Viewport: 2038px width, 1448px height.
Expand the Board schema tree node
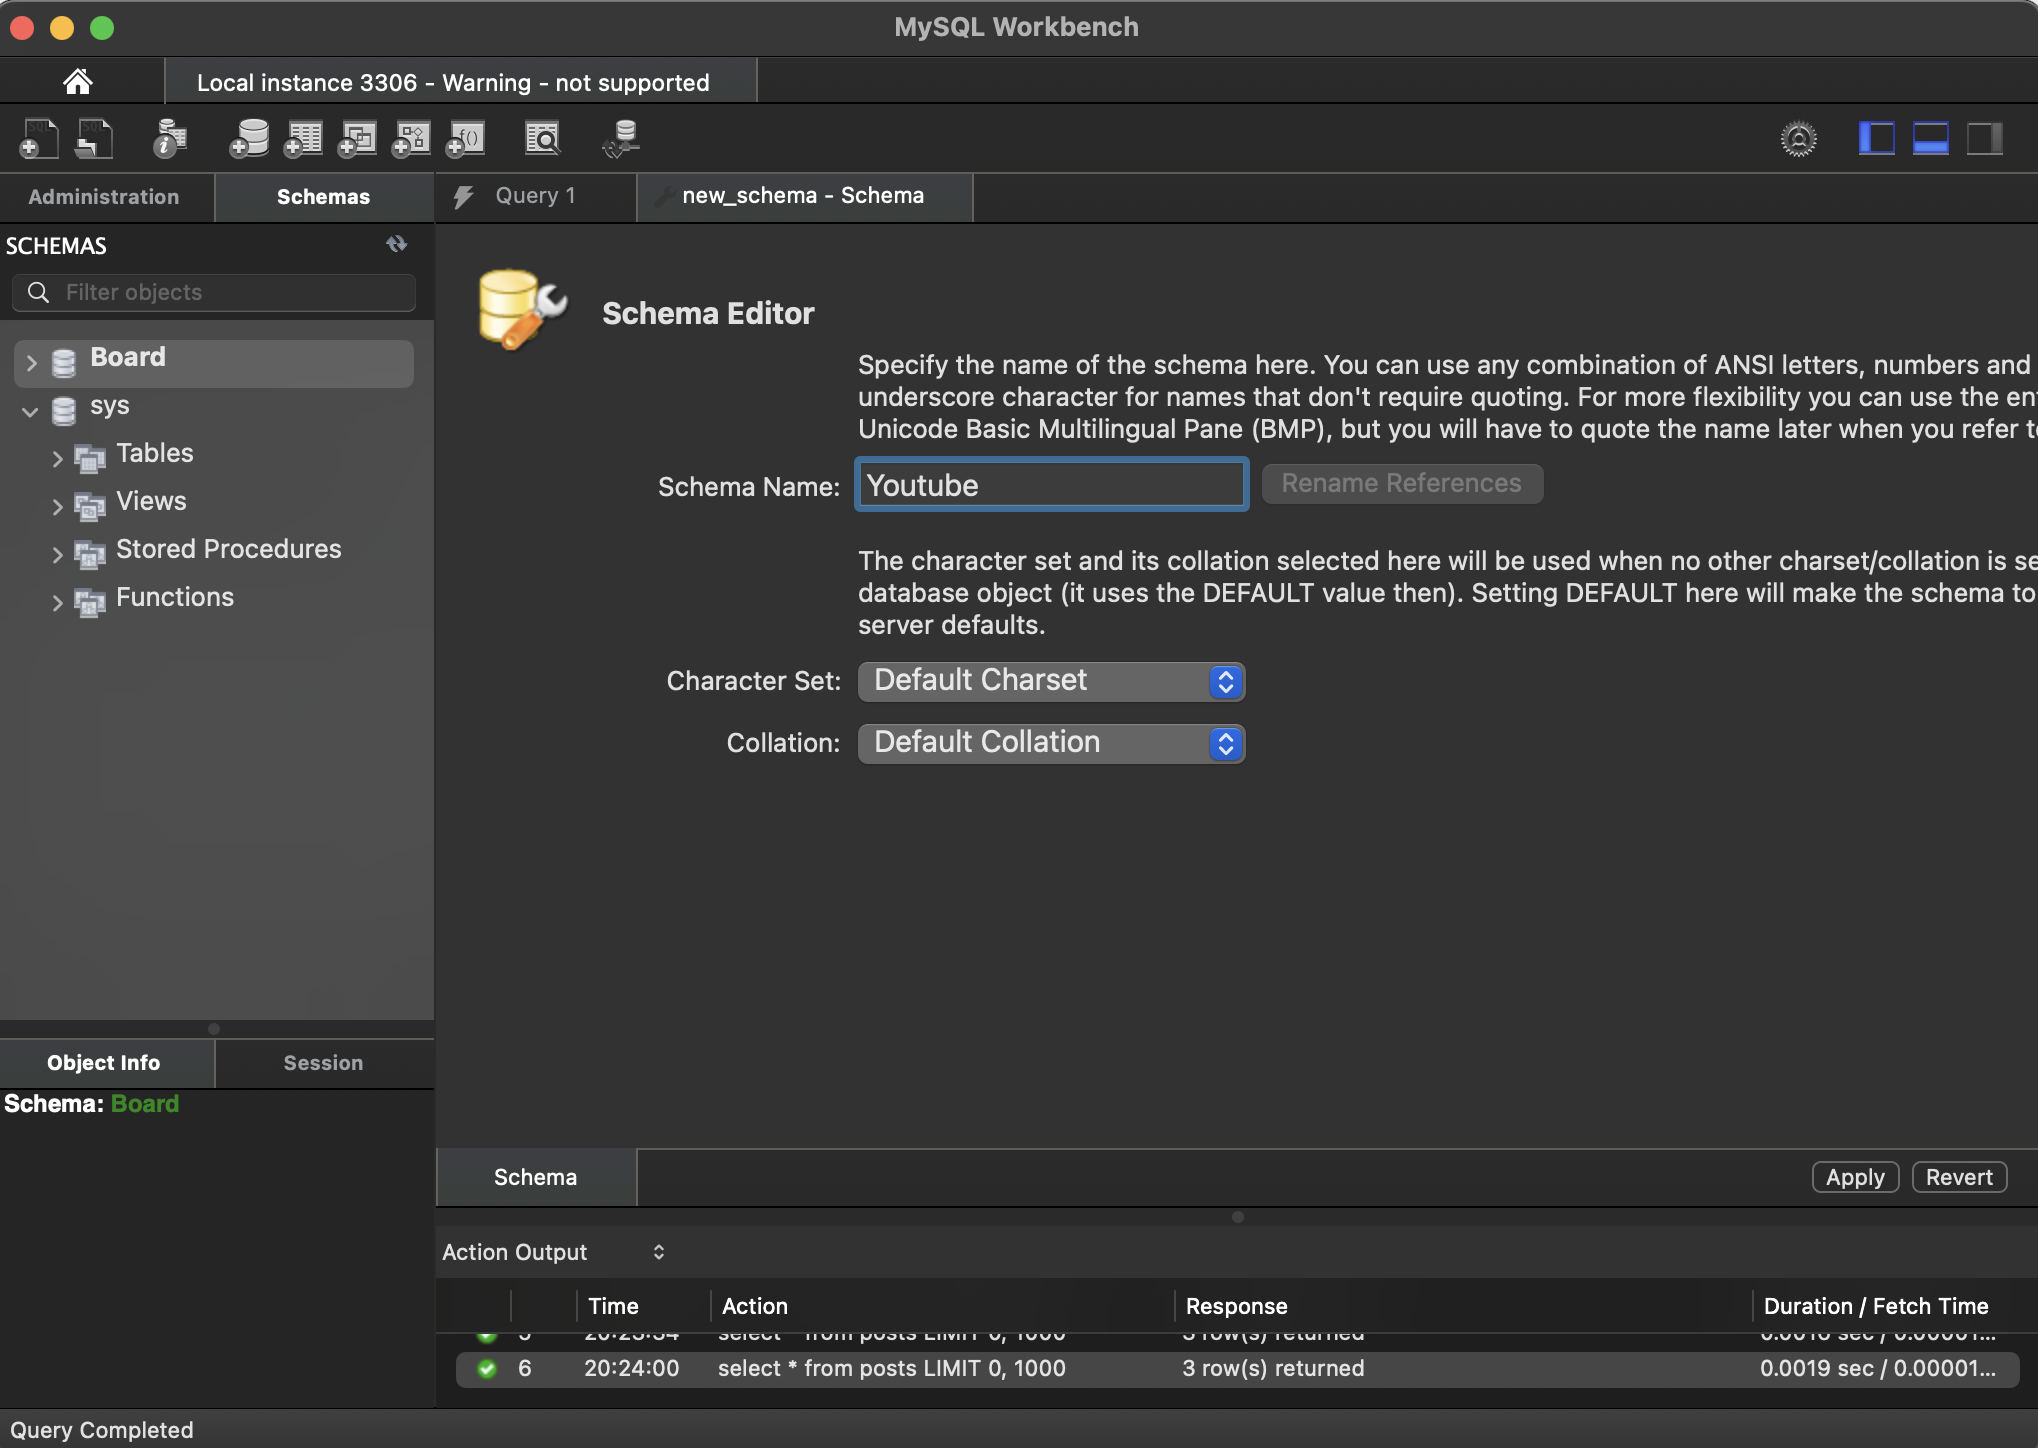31,362
